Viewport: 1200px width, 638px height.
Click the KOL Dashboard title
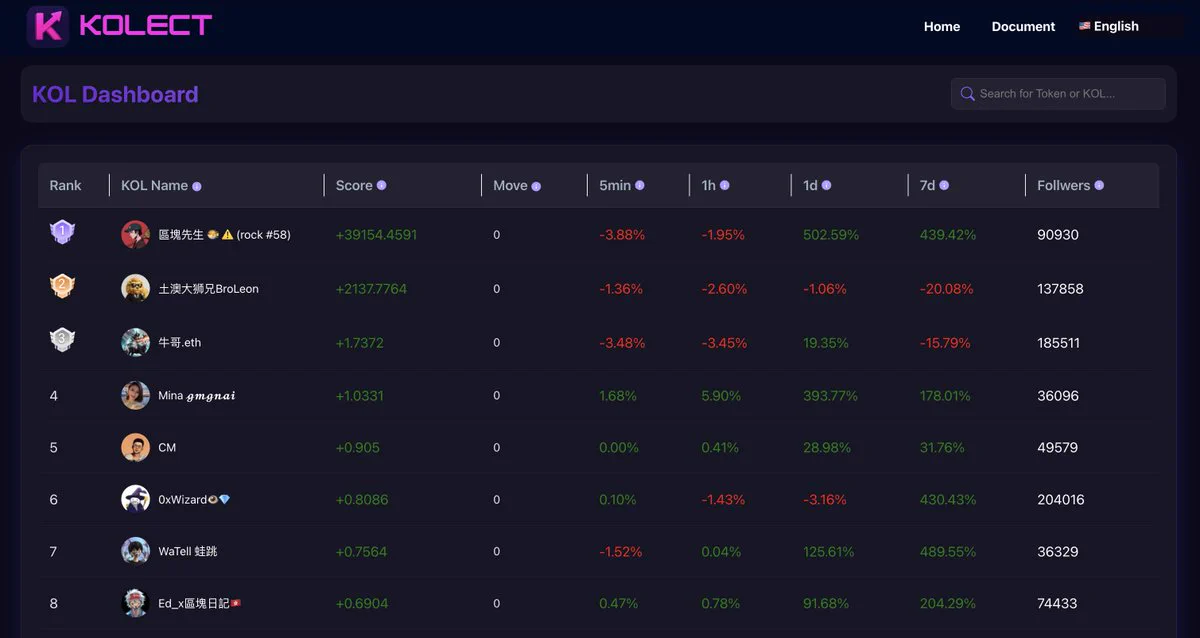click(x=115, y=94)
